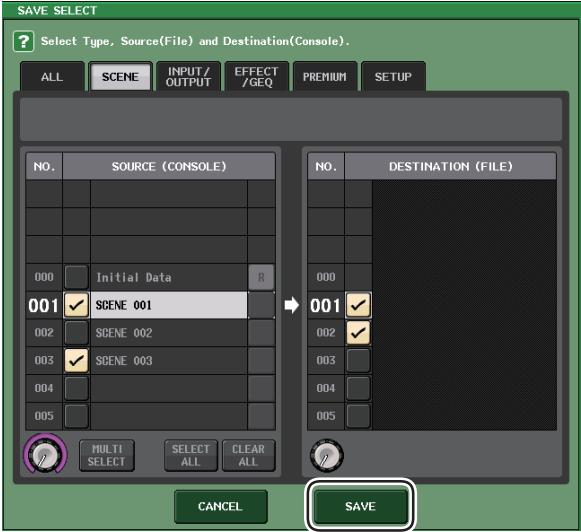Tick the source checkbox for row 005
This screenshot has width=581, height=532.
[x=76, y=416]
